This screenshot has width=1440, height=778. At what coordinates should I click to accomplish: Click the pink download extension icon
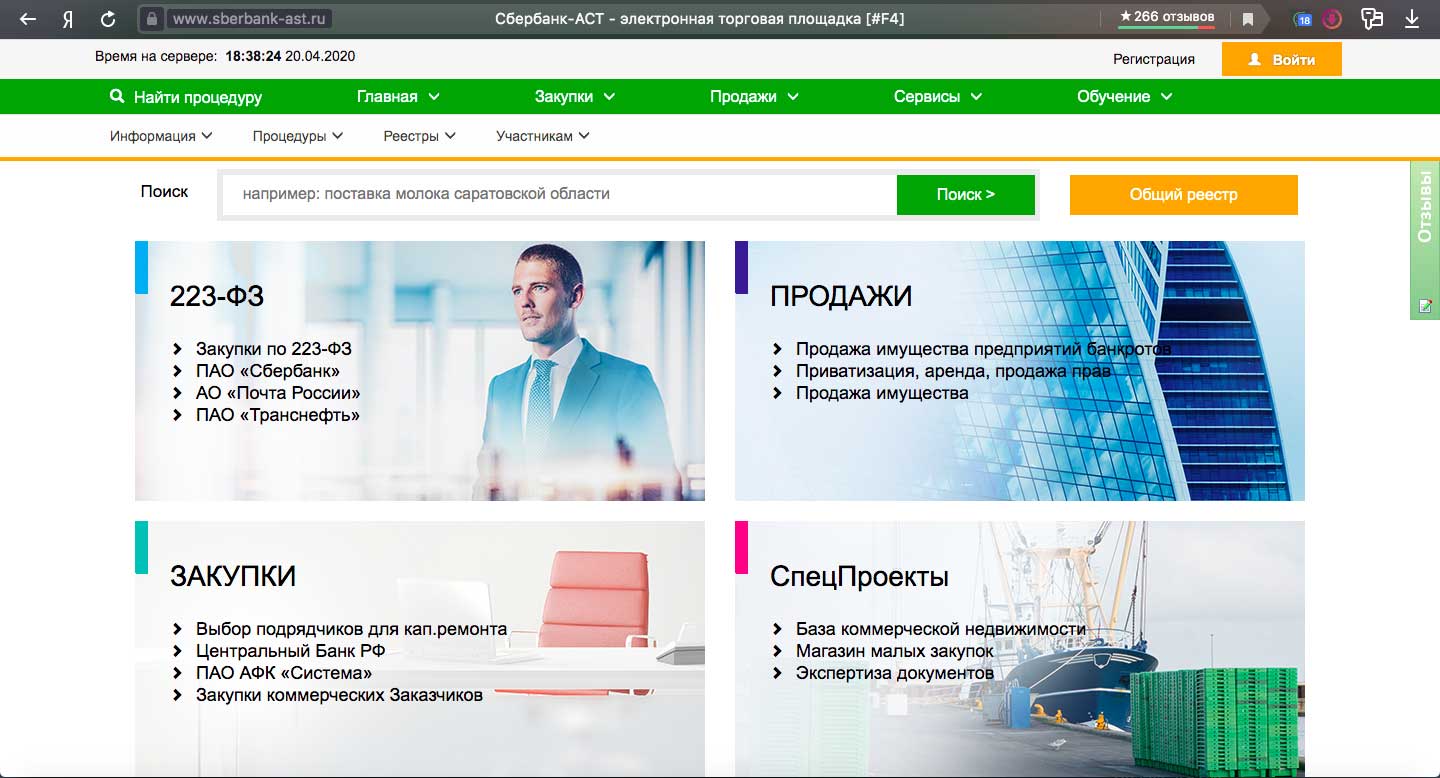tap(1331, 19)
